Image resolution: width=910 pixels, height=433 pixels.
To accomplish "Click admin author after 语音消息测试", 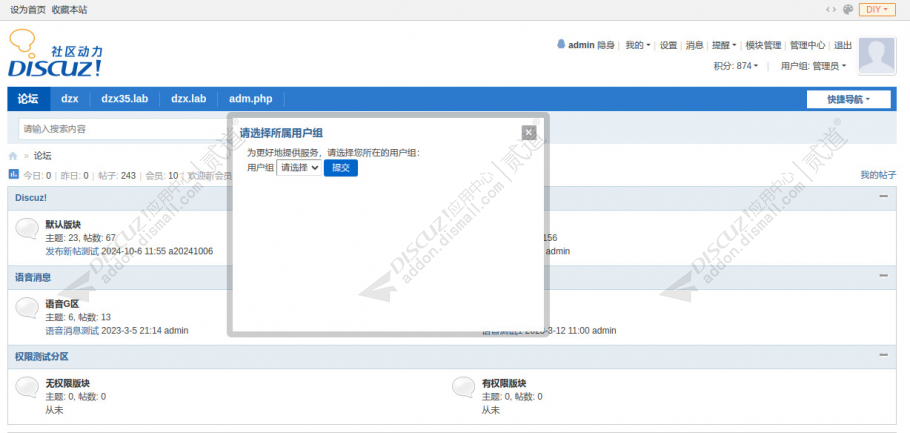I will [176, 331].
